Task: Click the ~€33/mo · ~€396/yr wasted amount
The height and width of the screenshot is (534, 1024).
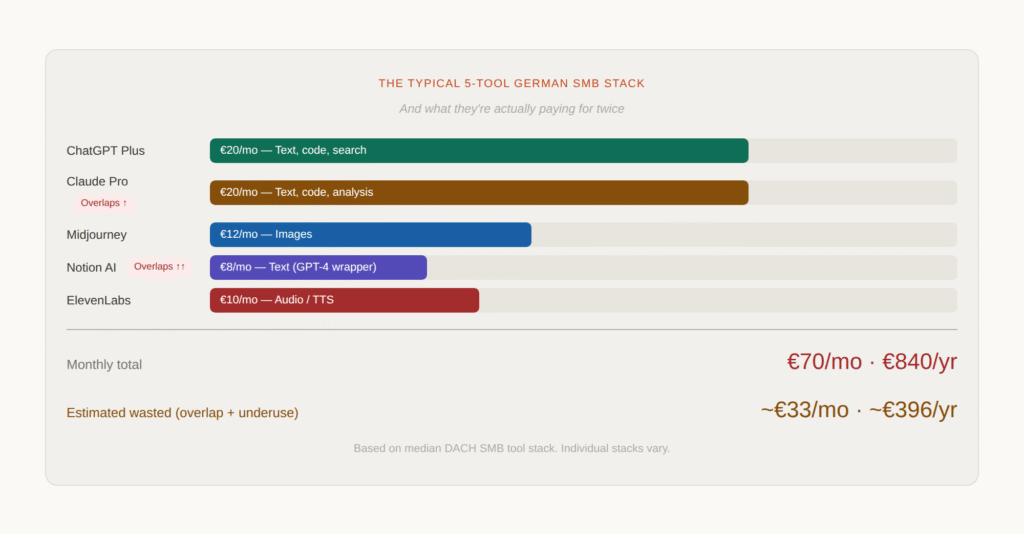Action: (858, 410)
